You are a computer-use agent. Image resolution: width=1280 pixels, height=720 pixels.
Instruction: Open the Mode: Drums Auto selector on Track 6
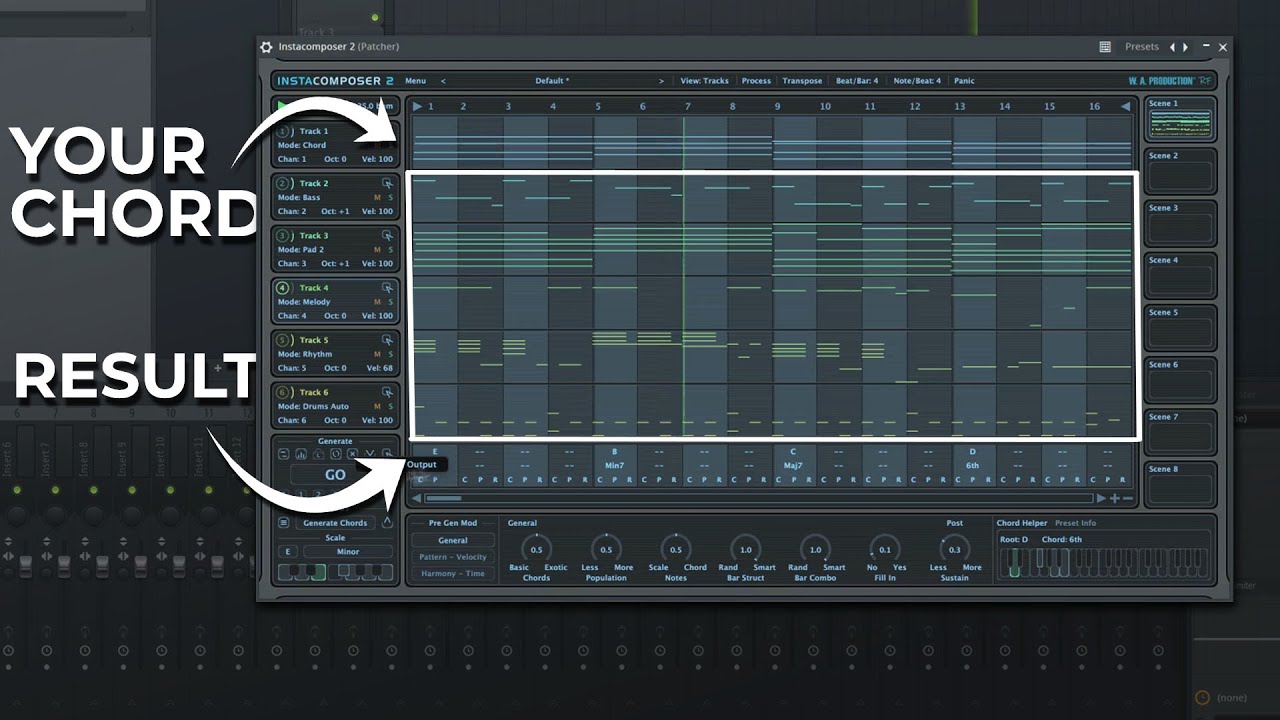(313, 406)
